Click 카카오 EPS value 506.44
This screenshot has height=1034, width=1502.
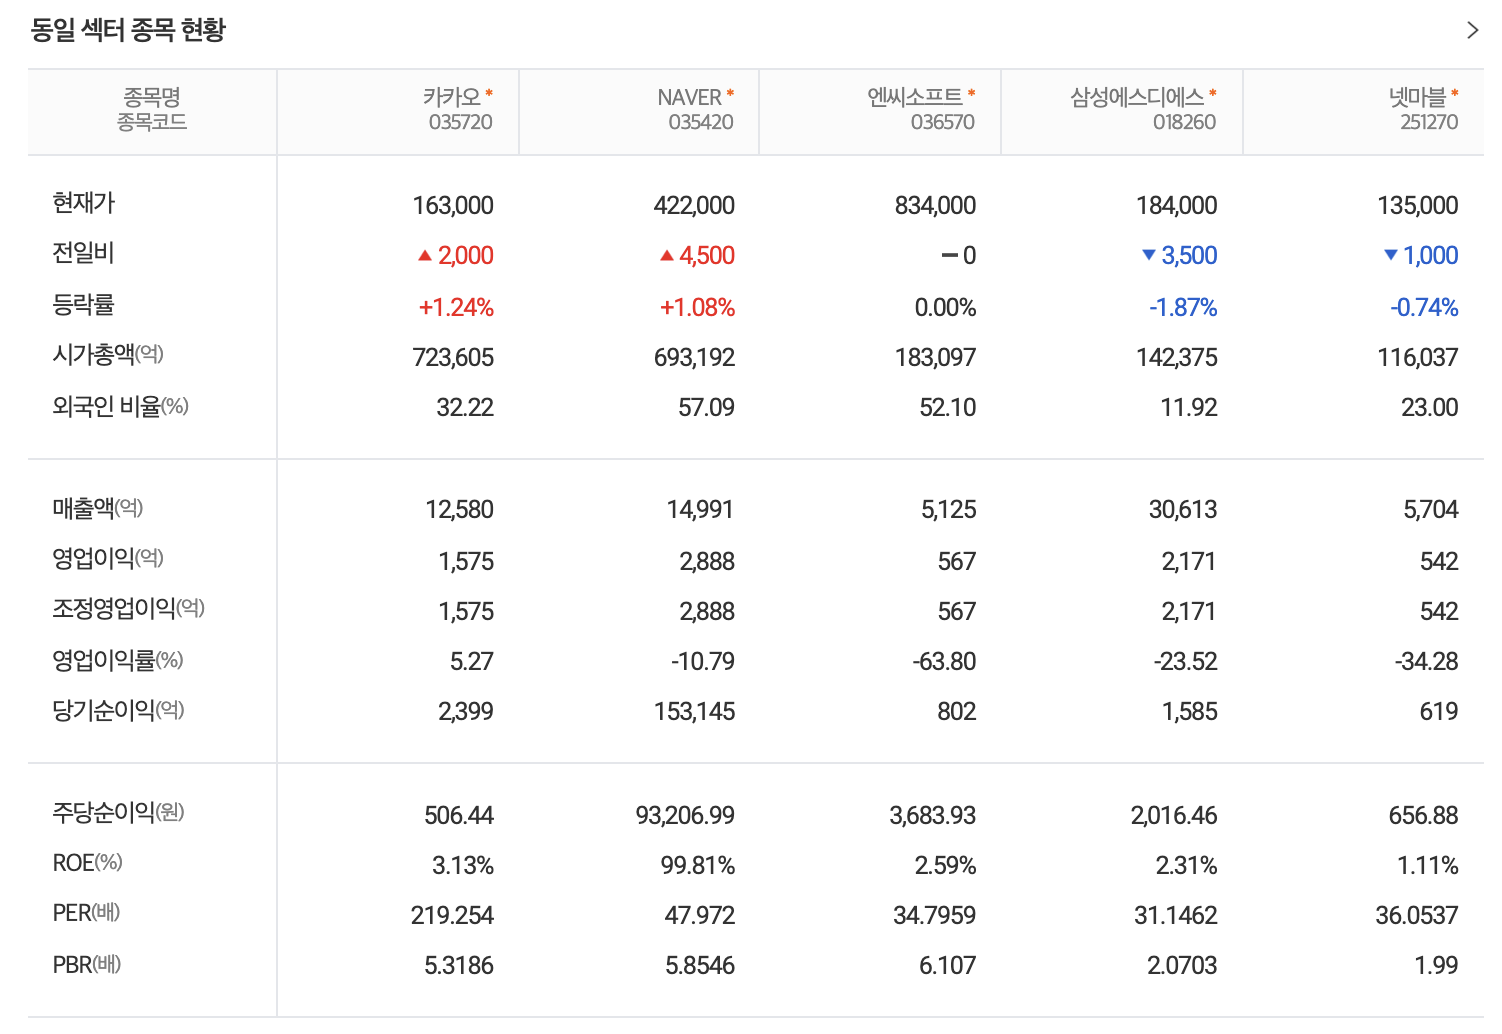459,815
